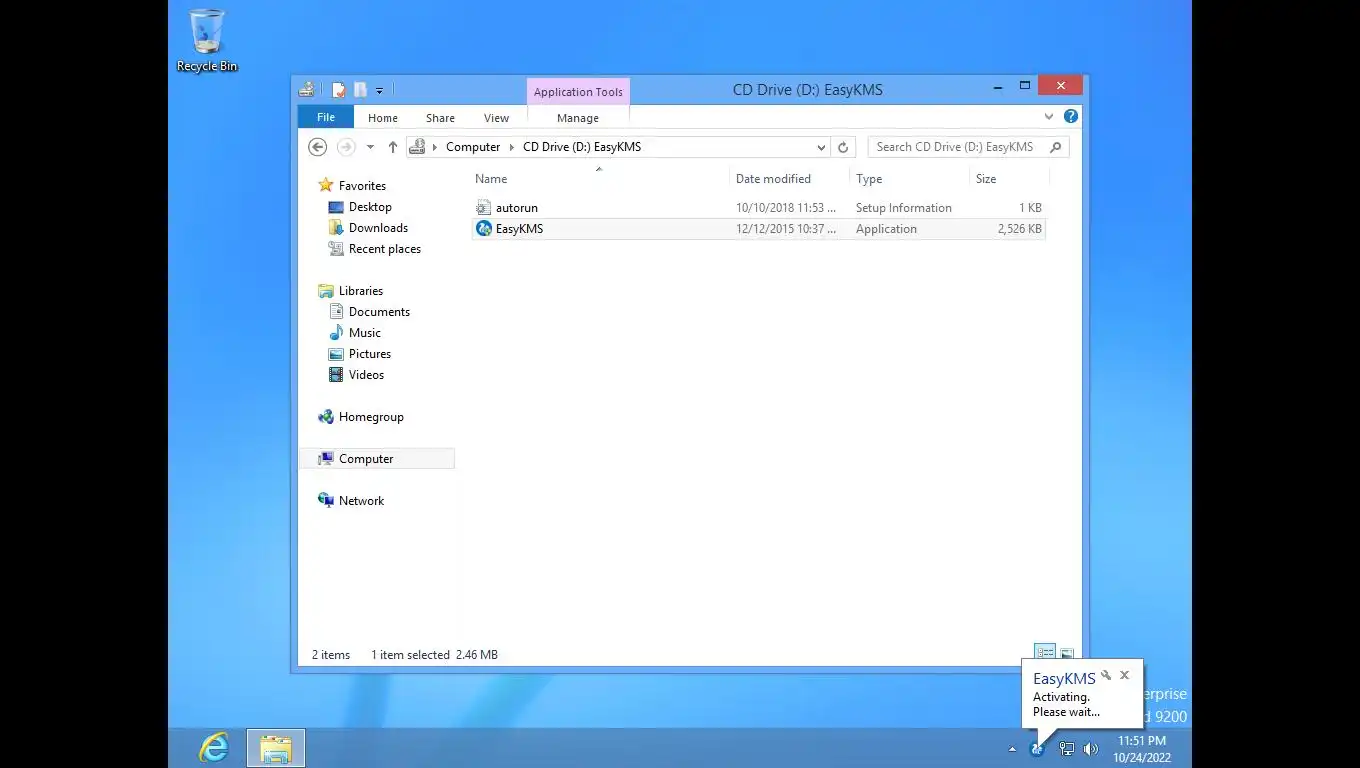
Task: Open Explorer Help icon
Action: pos(1071,117)
